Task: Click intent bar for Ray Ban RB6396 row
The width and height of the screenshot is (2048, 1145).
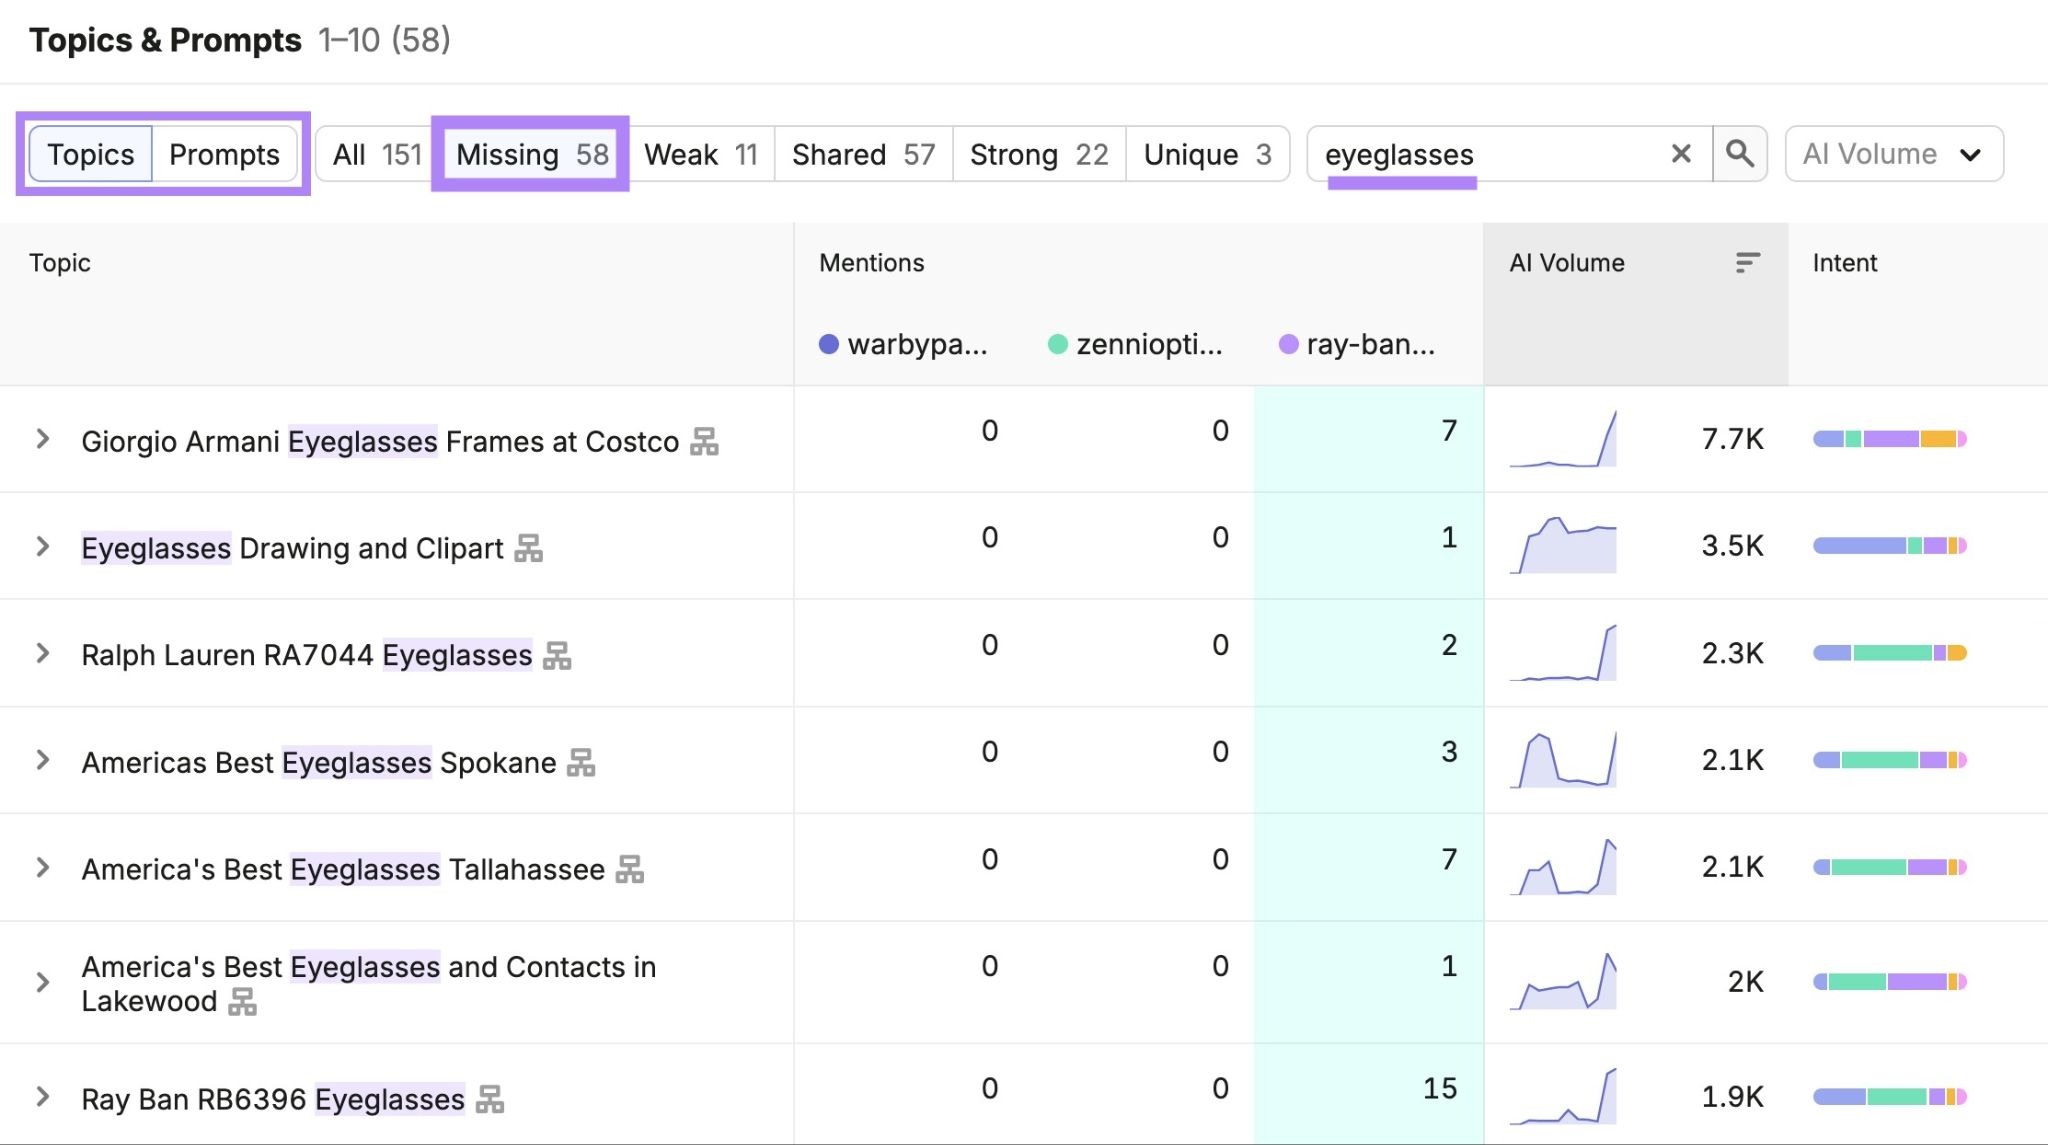Action: pos(1890,1097)
